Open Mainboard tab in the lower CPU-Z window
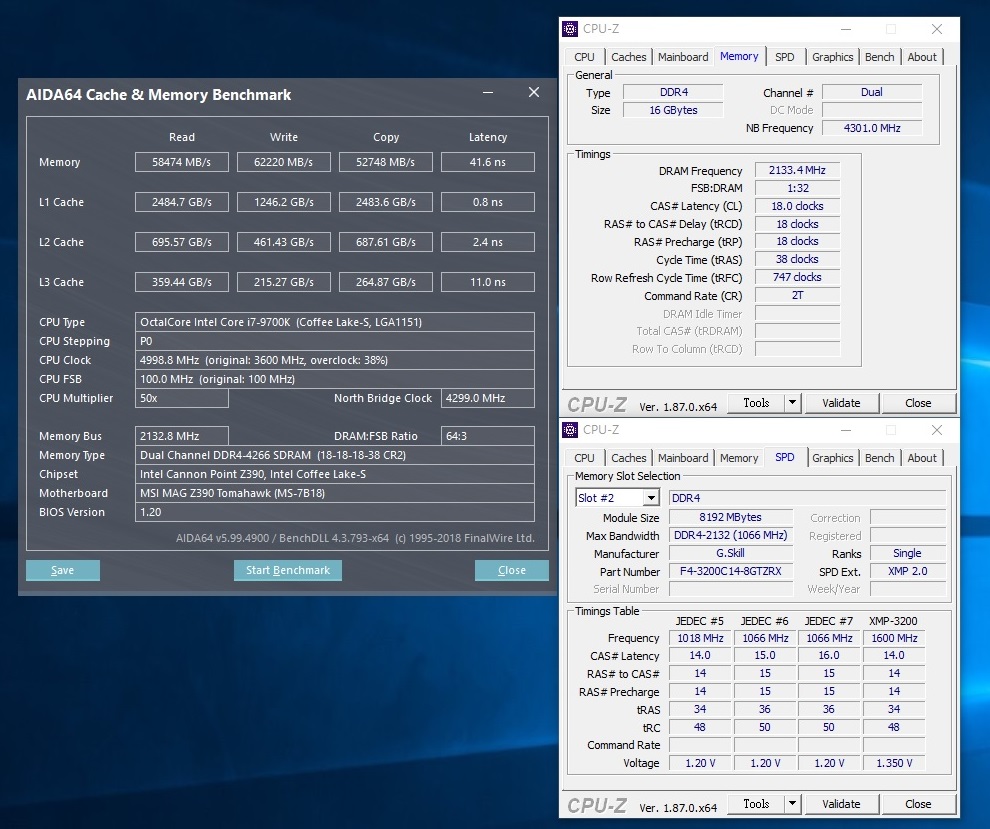 [683, 458]
